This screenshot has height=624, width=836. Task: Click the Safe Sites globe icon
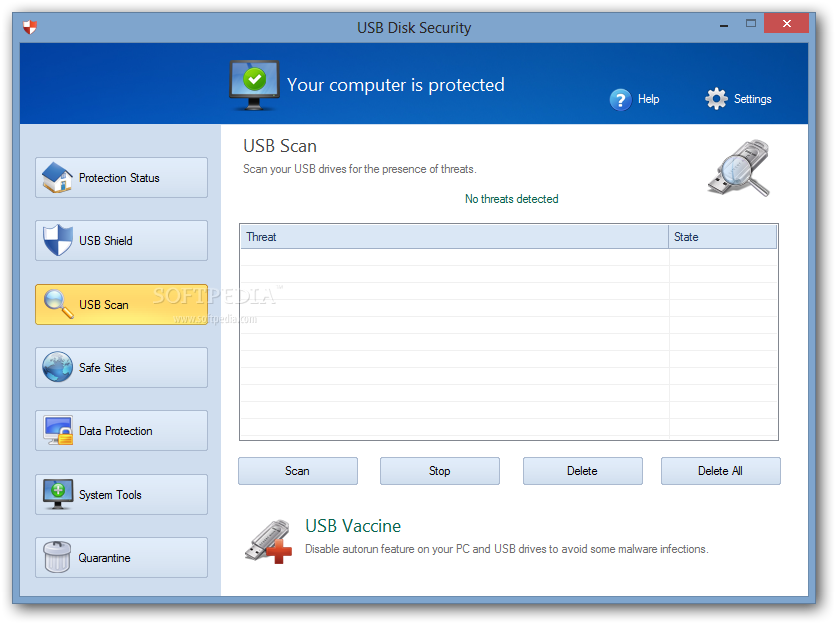coord(58,367)
